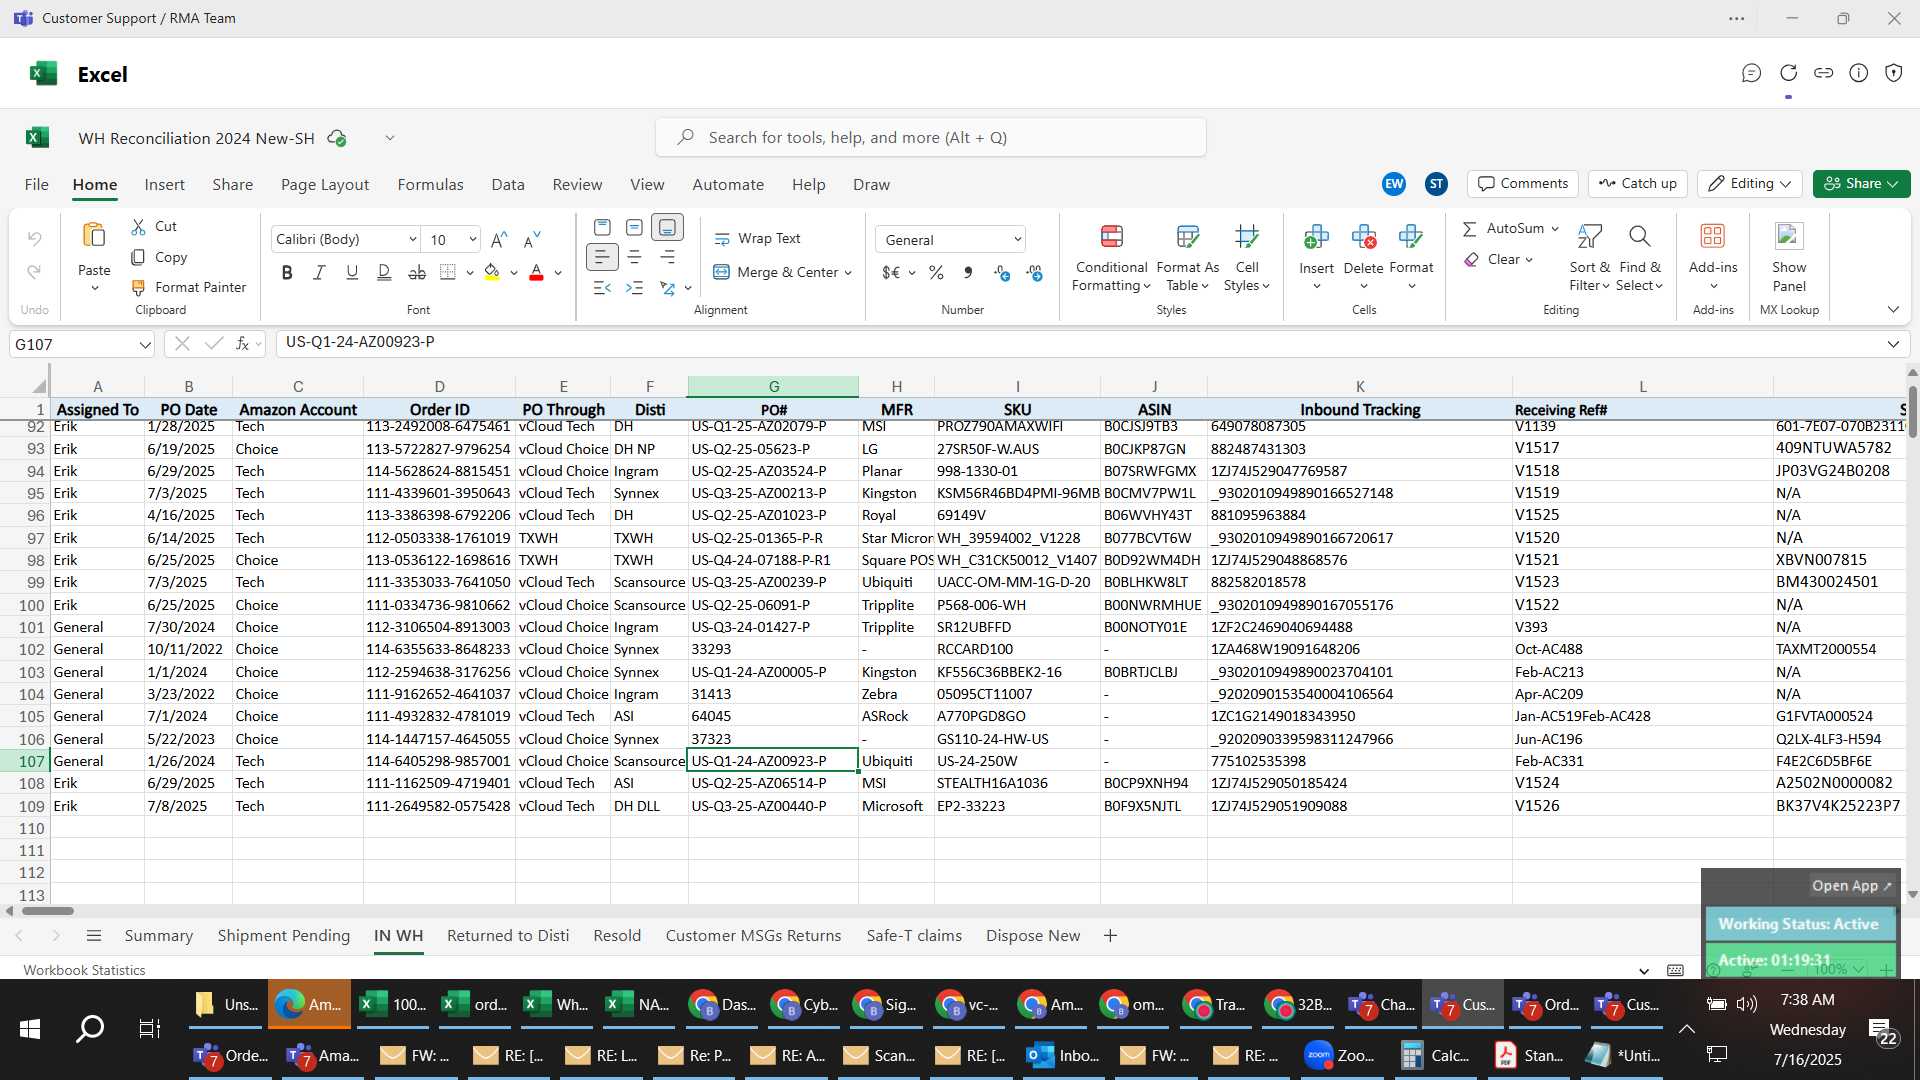This screenshot has height=1080, width=1920.
Task: Apply the red font color
Action: (x=536, y=272)
